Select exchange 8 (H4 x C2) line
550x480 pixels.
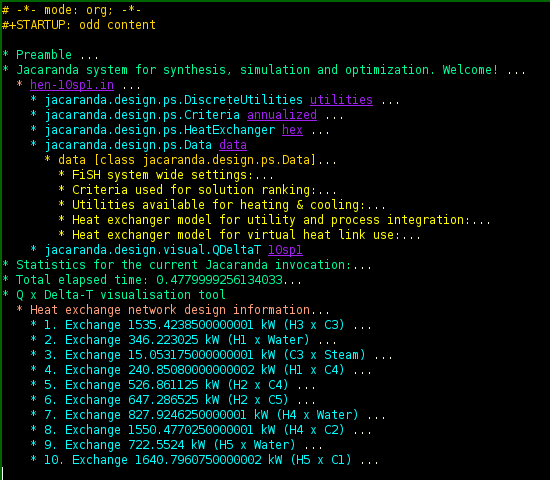[x=201, y=430]
